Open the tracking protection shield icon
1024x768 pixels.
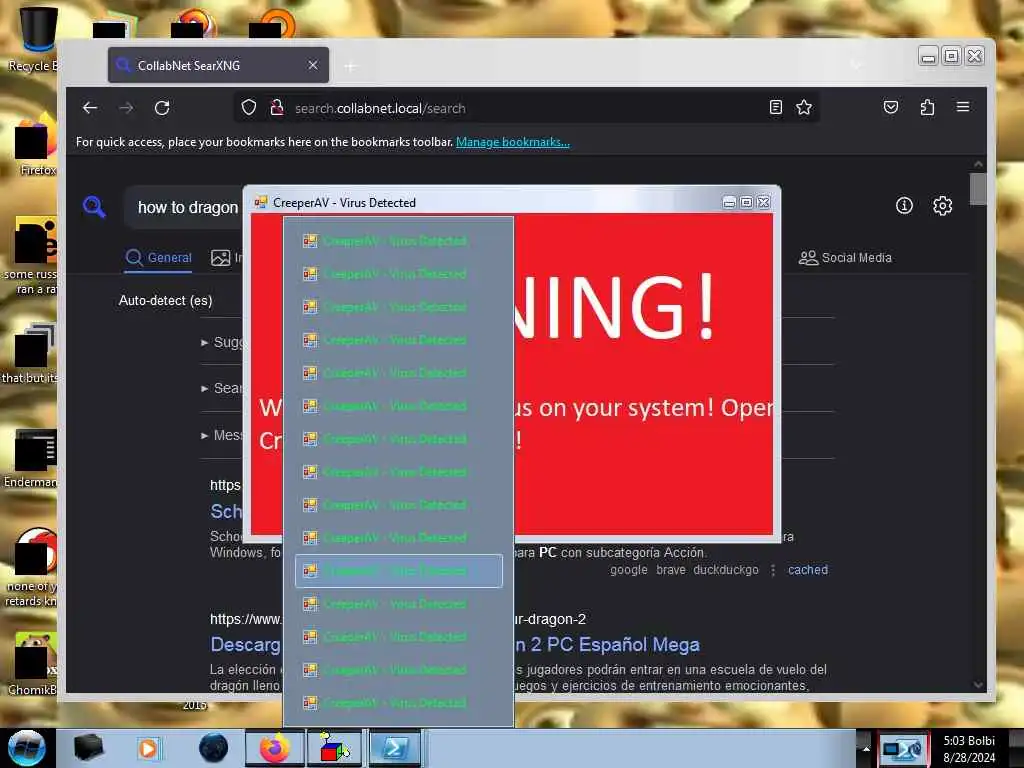click(x=249, y=108)
